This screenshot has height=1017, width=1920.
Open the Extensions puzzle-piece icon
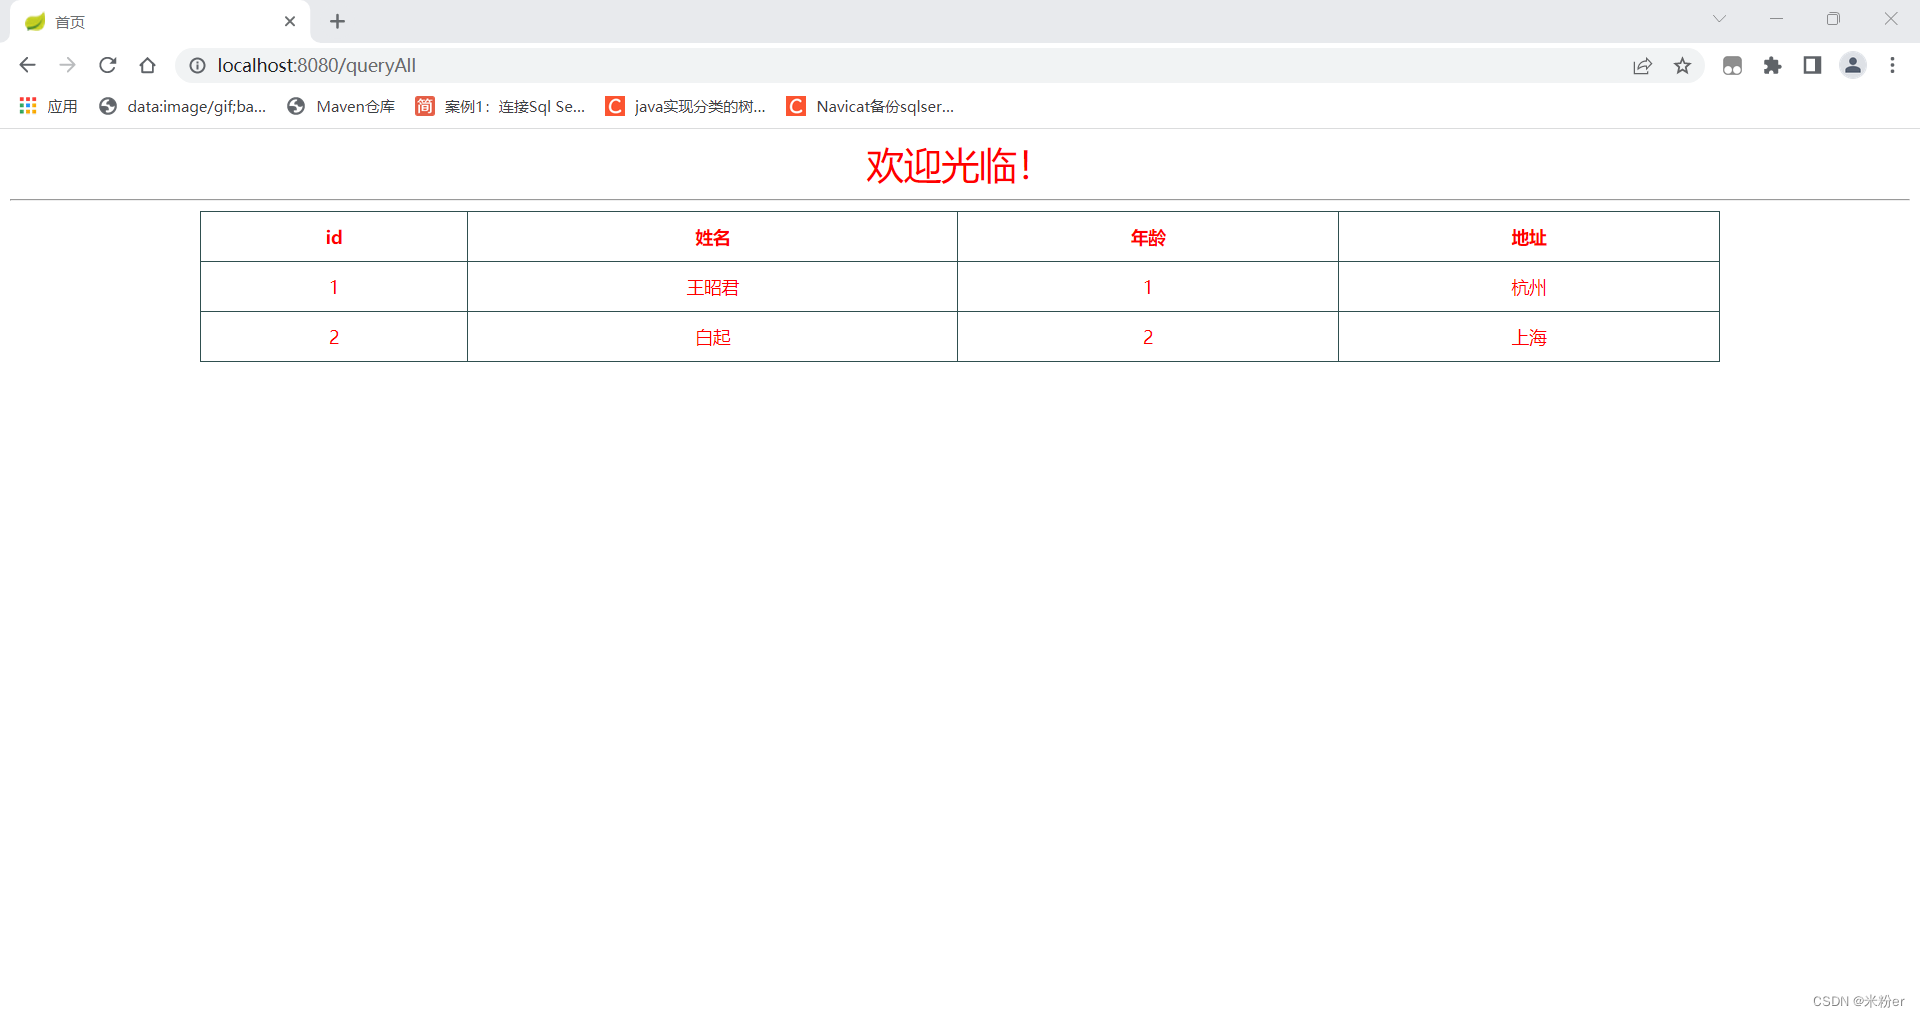pyautogui.click(x=1773, y=65)
